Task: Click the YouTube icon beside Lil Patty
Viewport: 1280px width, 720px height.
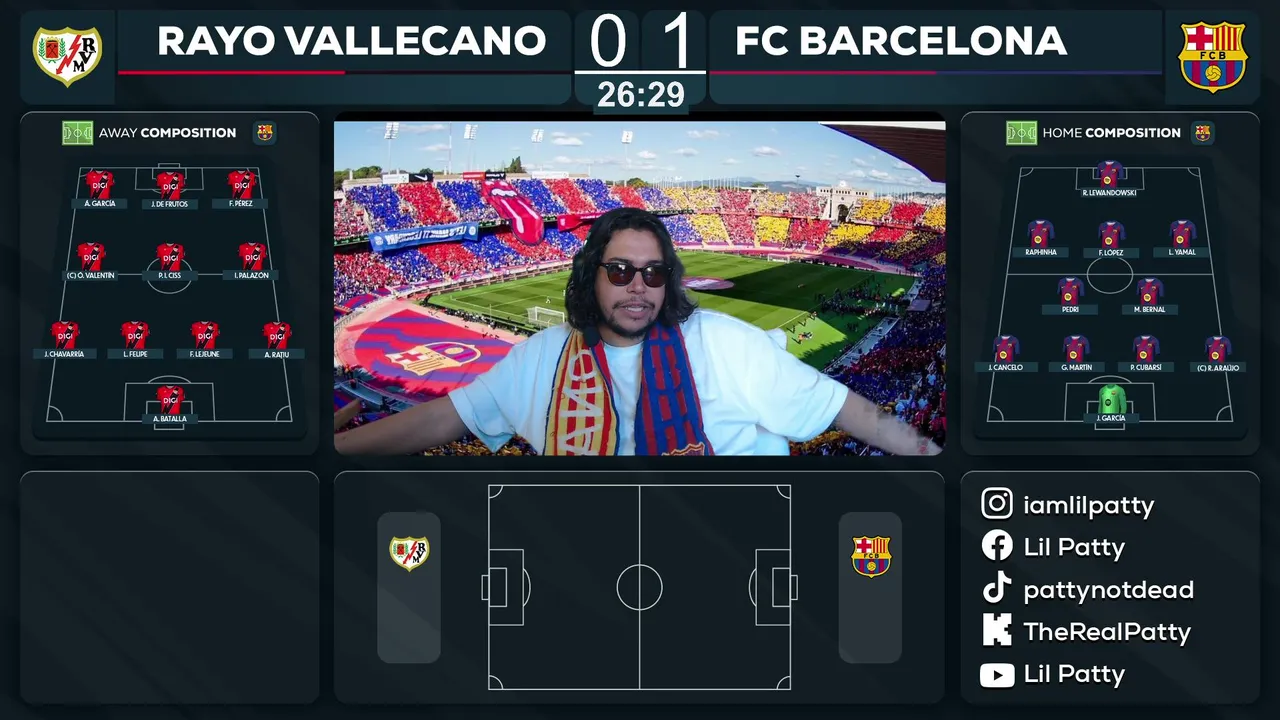Action: [x=997, y=674]
